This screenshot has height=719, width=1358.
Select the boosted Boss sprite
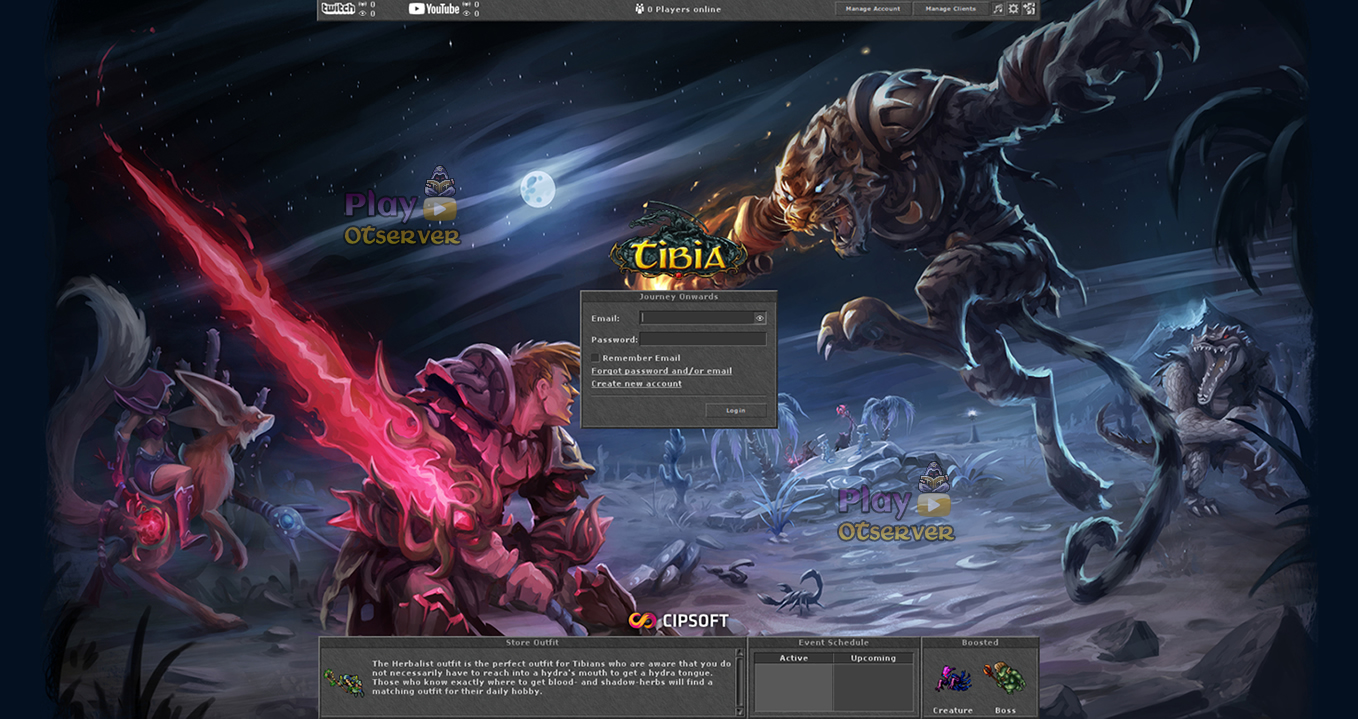click(1005, 679)
